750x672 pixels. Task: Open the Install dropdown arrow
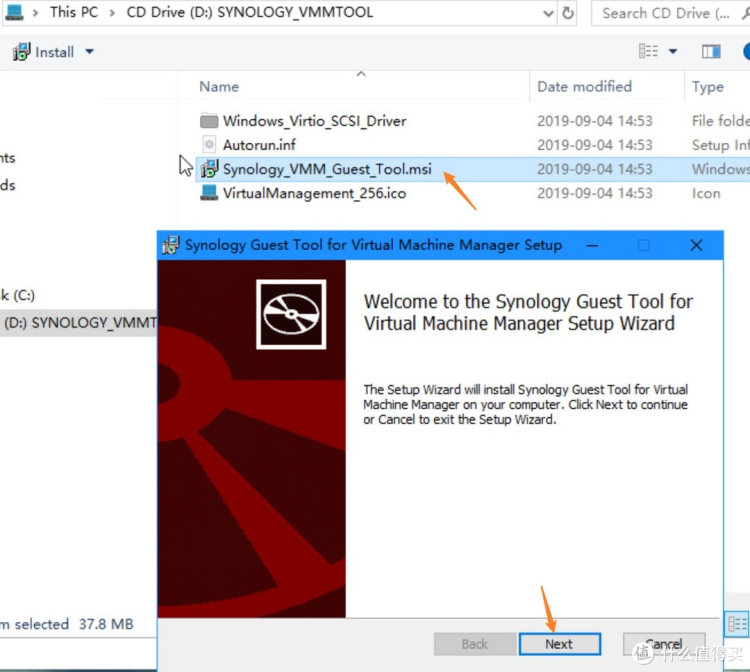coord(89,51)
